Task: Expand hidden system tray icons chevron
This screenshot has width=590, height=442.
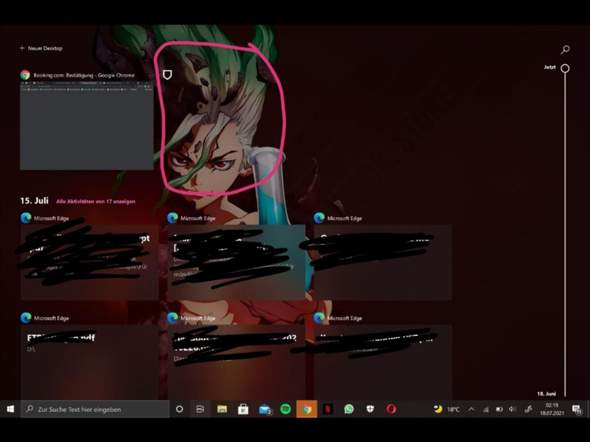Action: pos(471,409)
